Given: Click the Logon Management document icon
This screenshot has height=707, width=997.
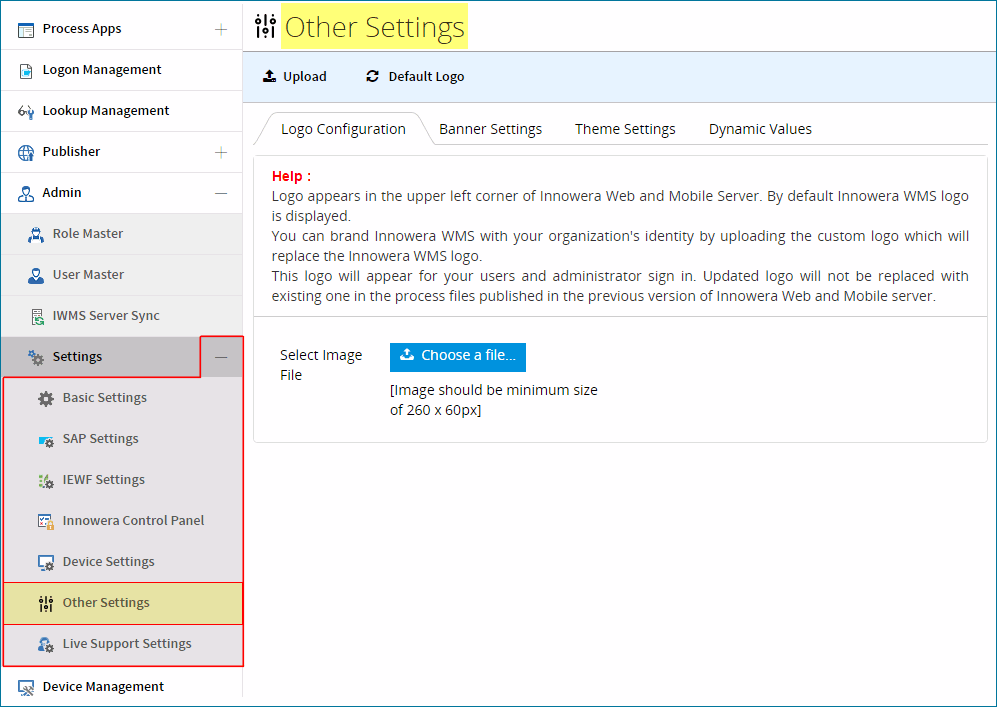Looking at the screenshot, I should [25, 71].
